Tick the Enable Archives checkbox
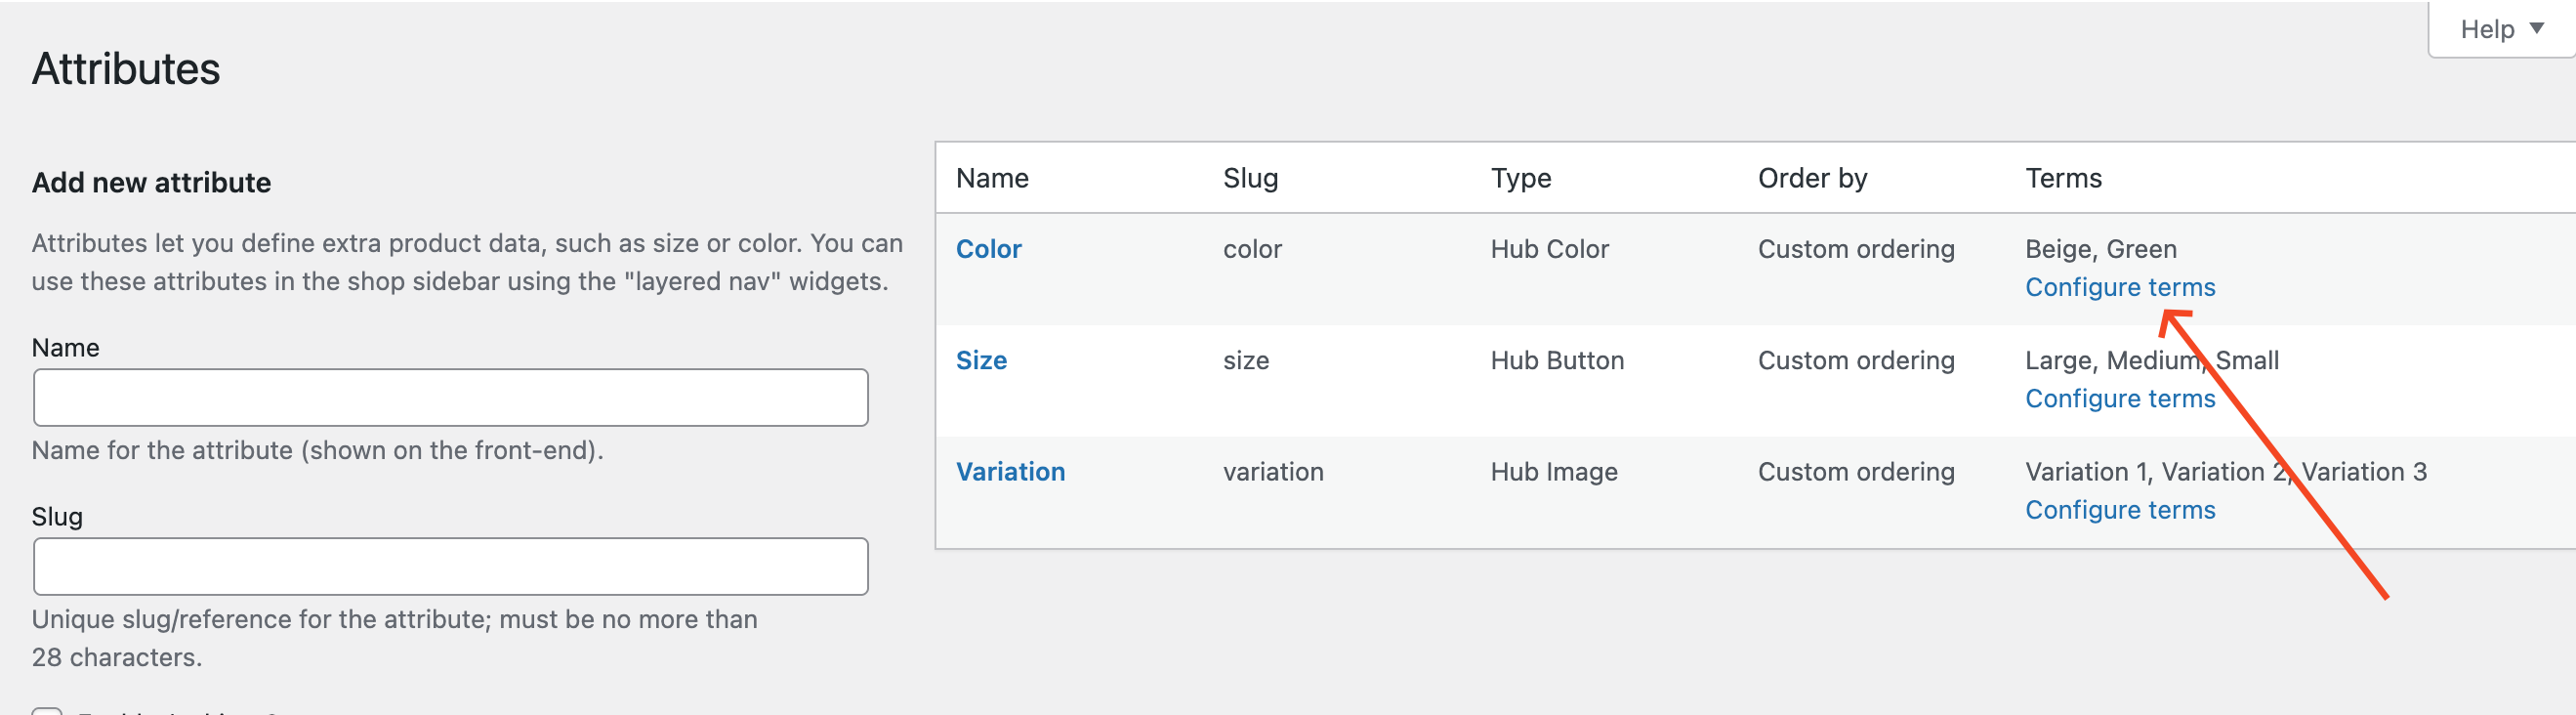The width and height of the screenshot is (2576, 715). [47, 711]
